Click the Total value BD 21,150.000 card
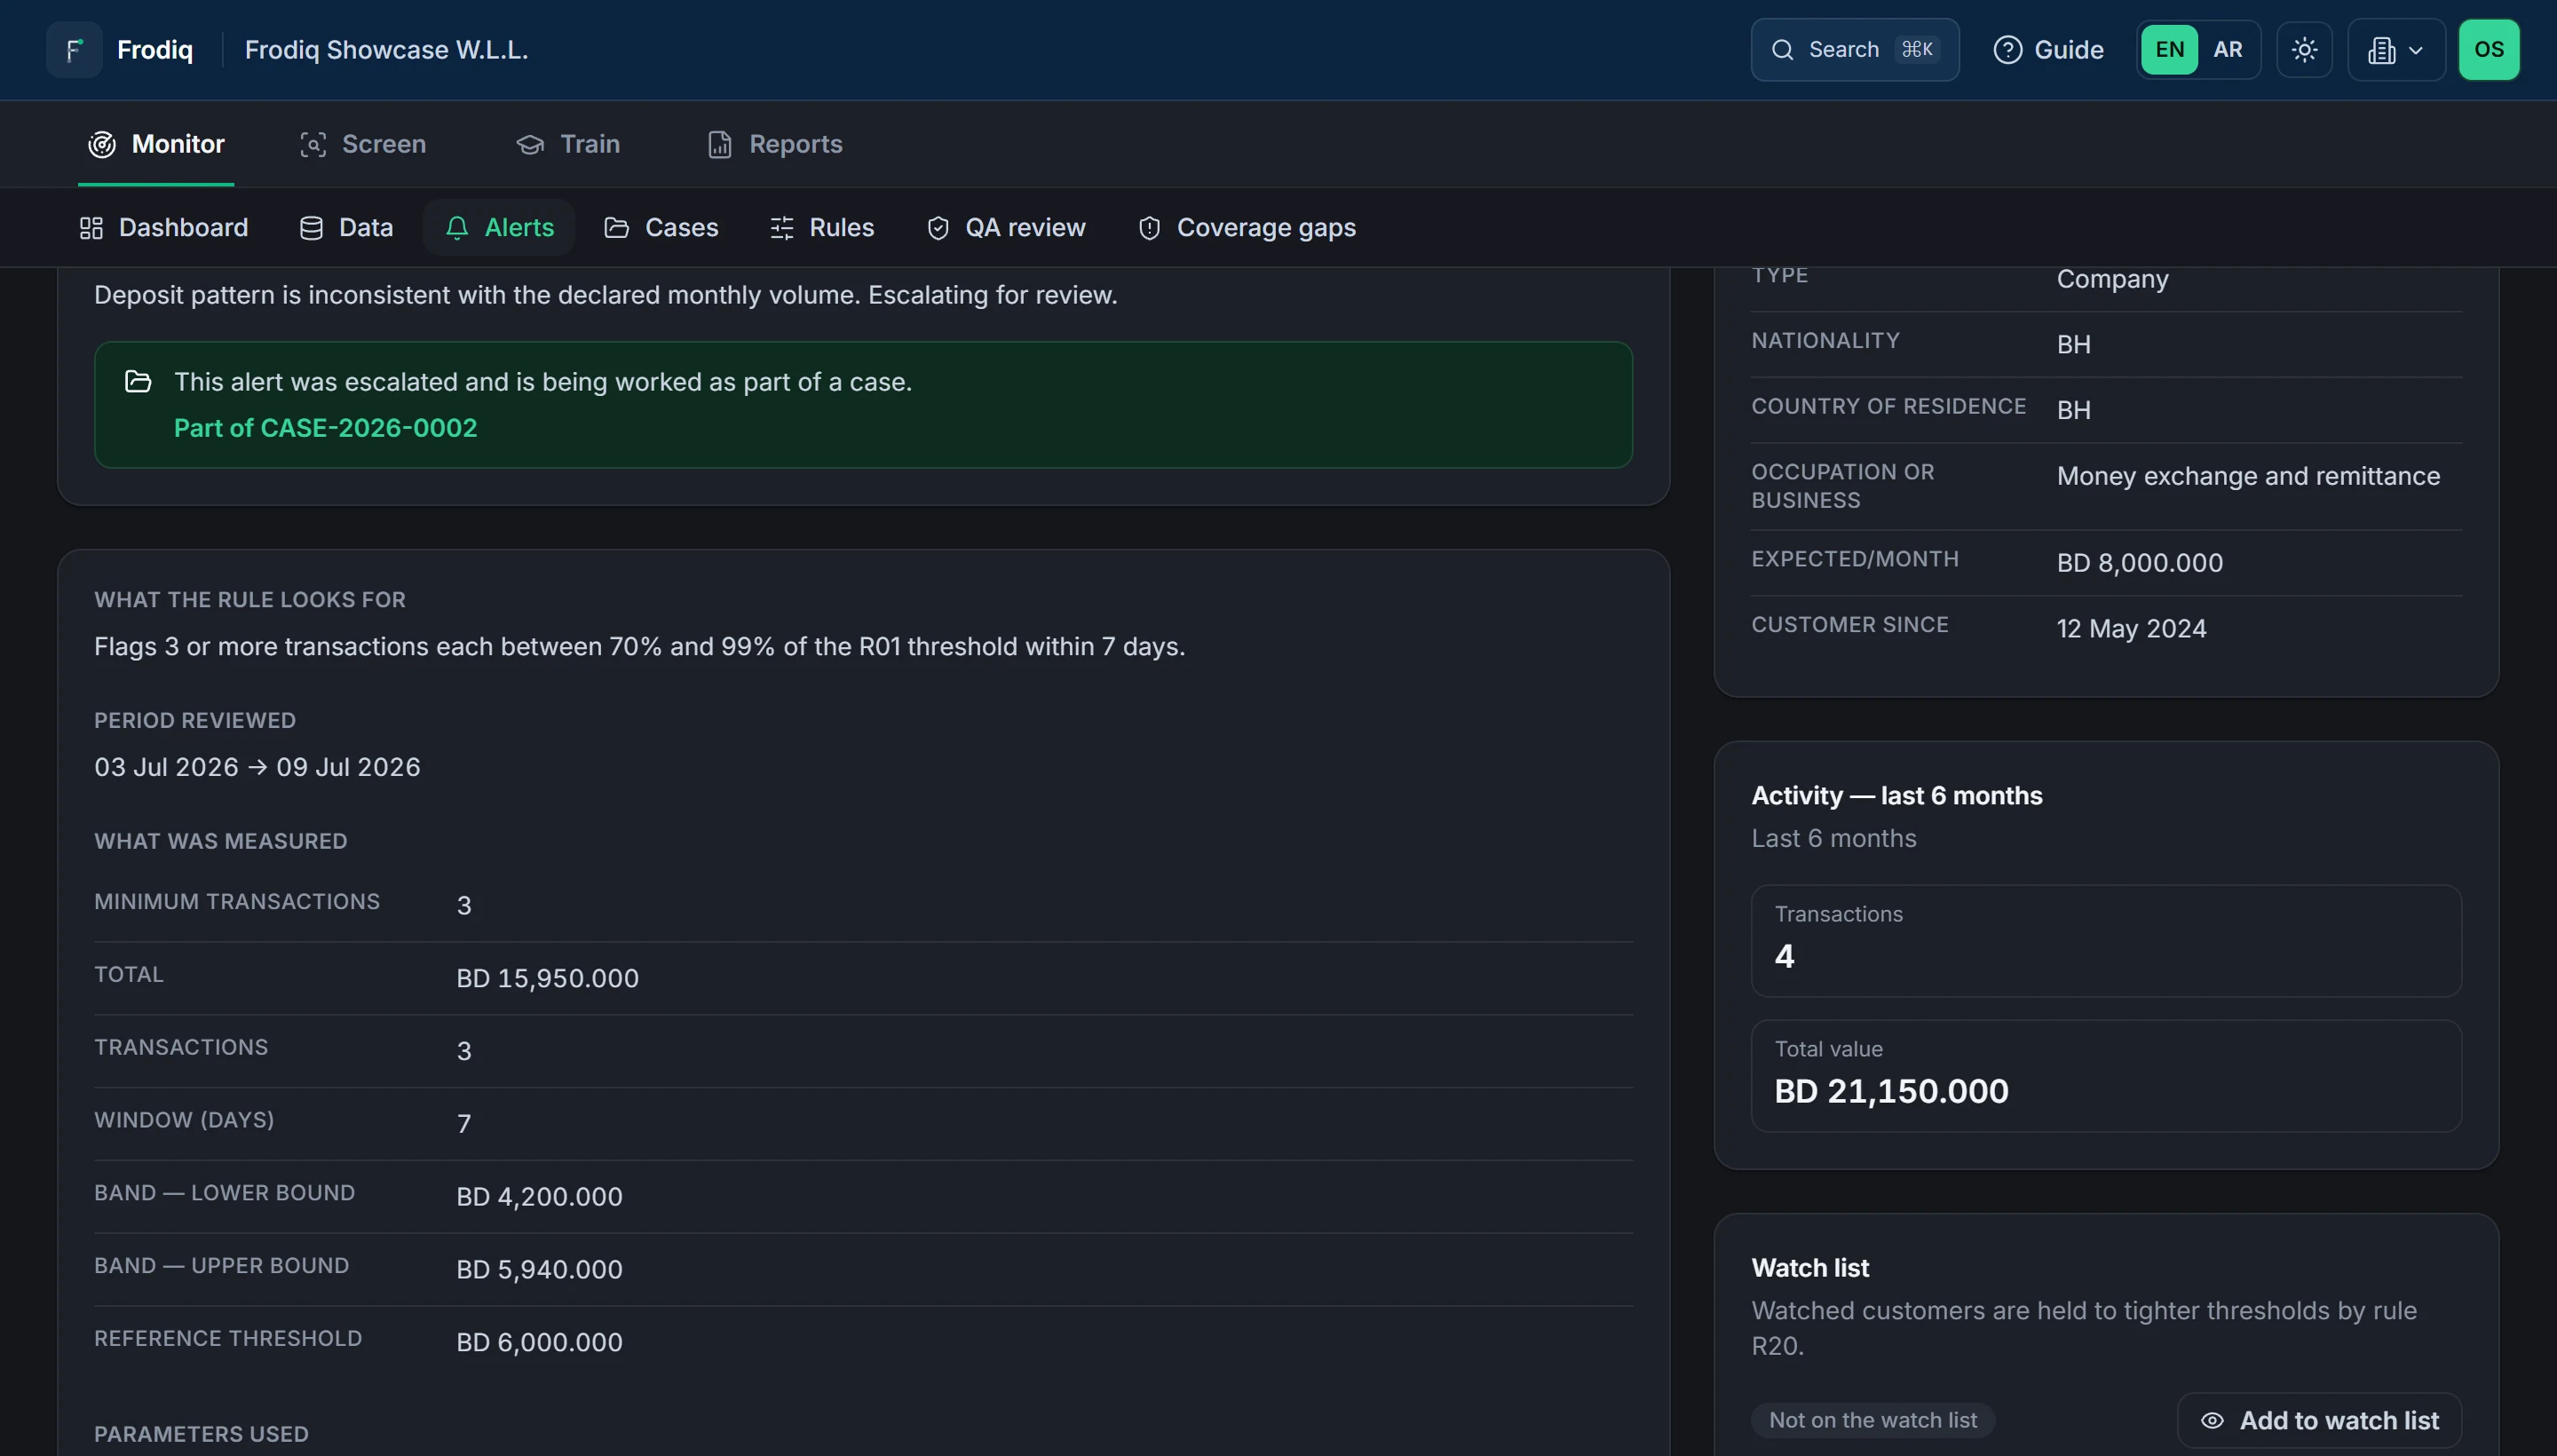The image size is (2557, 1456). click(2106, 1076)
